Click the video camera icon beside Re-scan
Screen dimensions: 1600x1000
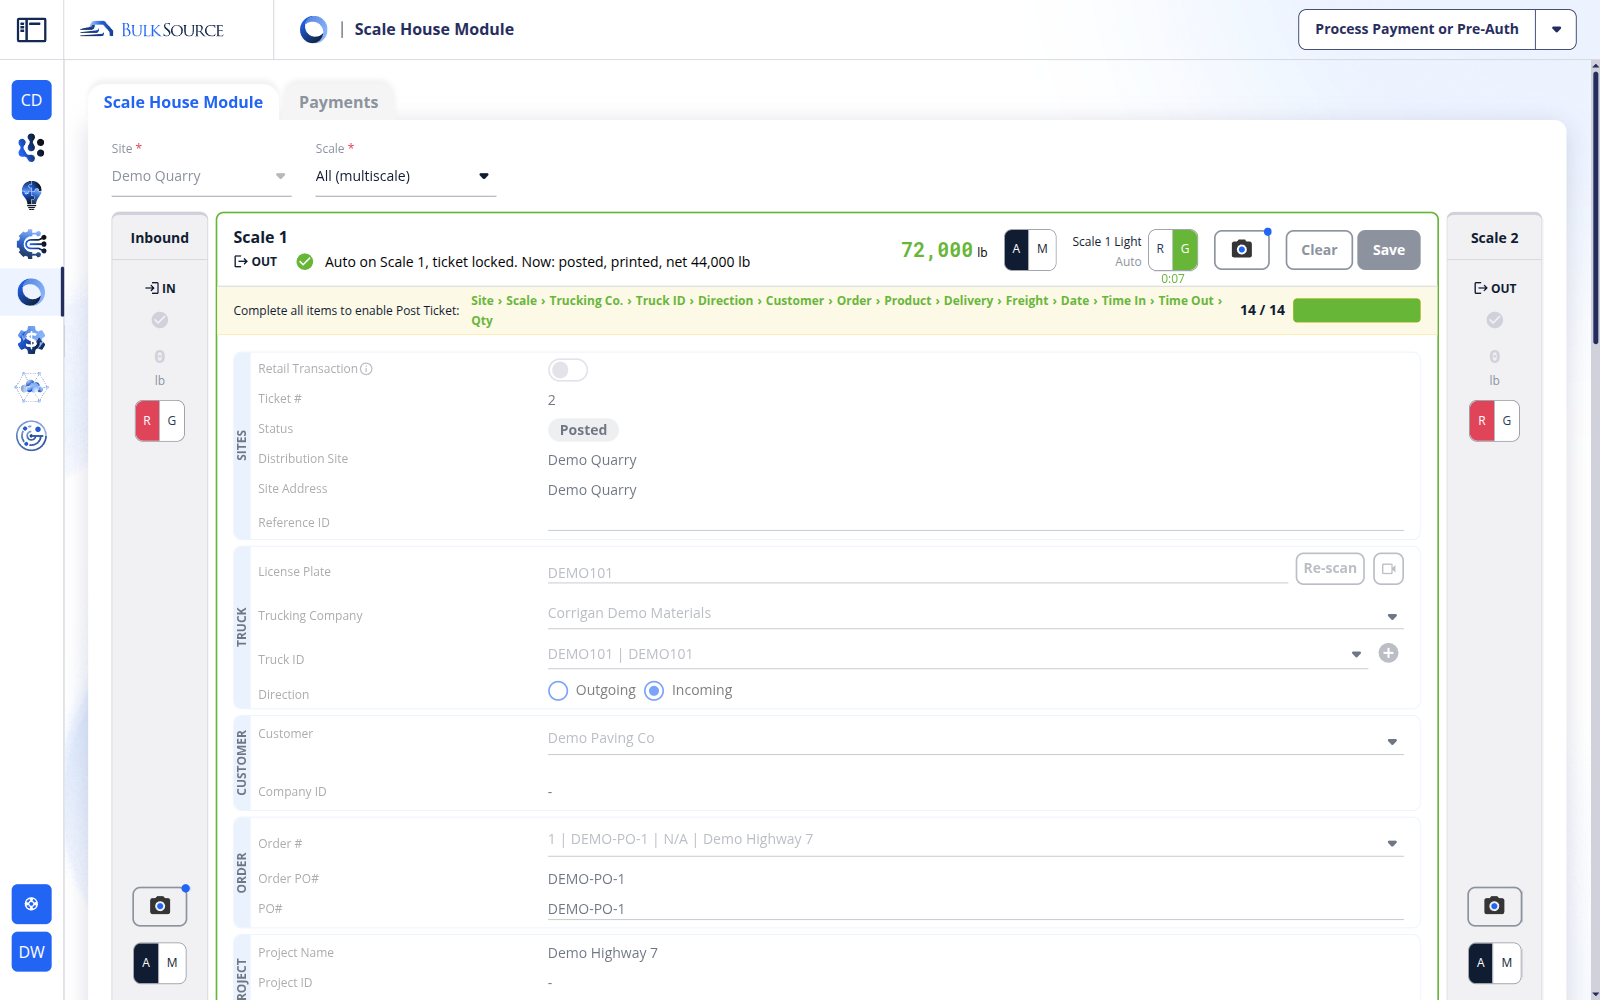tap(1388, 569)
